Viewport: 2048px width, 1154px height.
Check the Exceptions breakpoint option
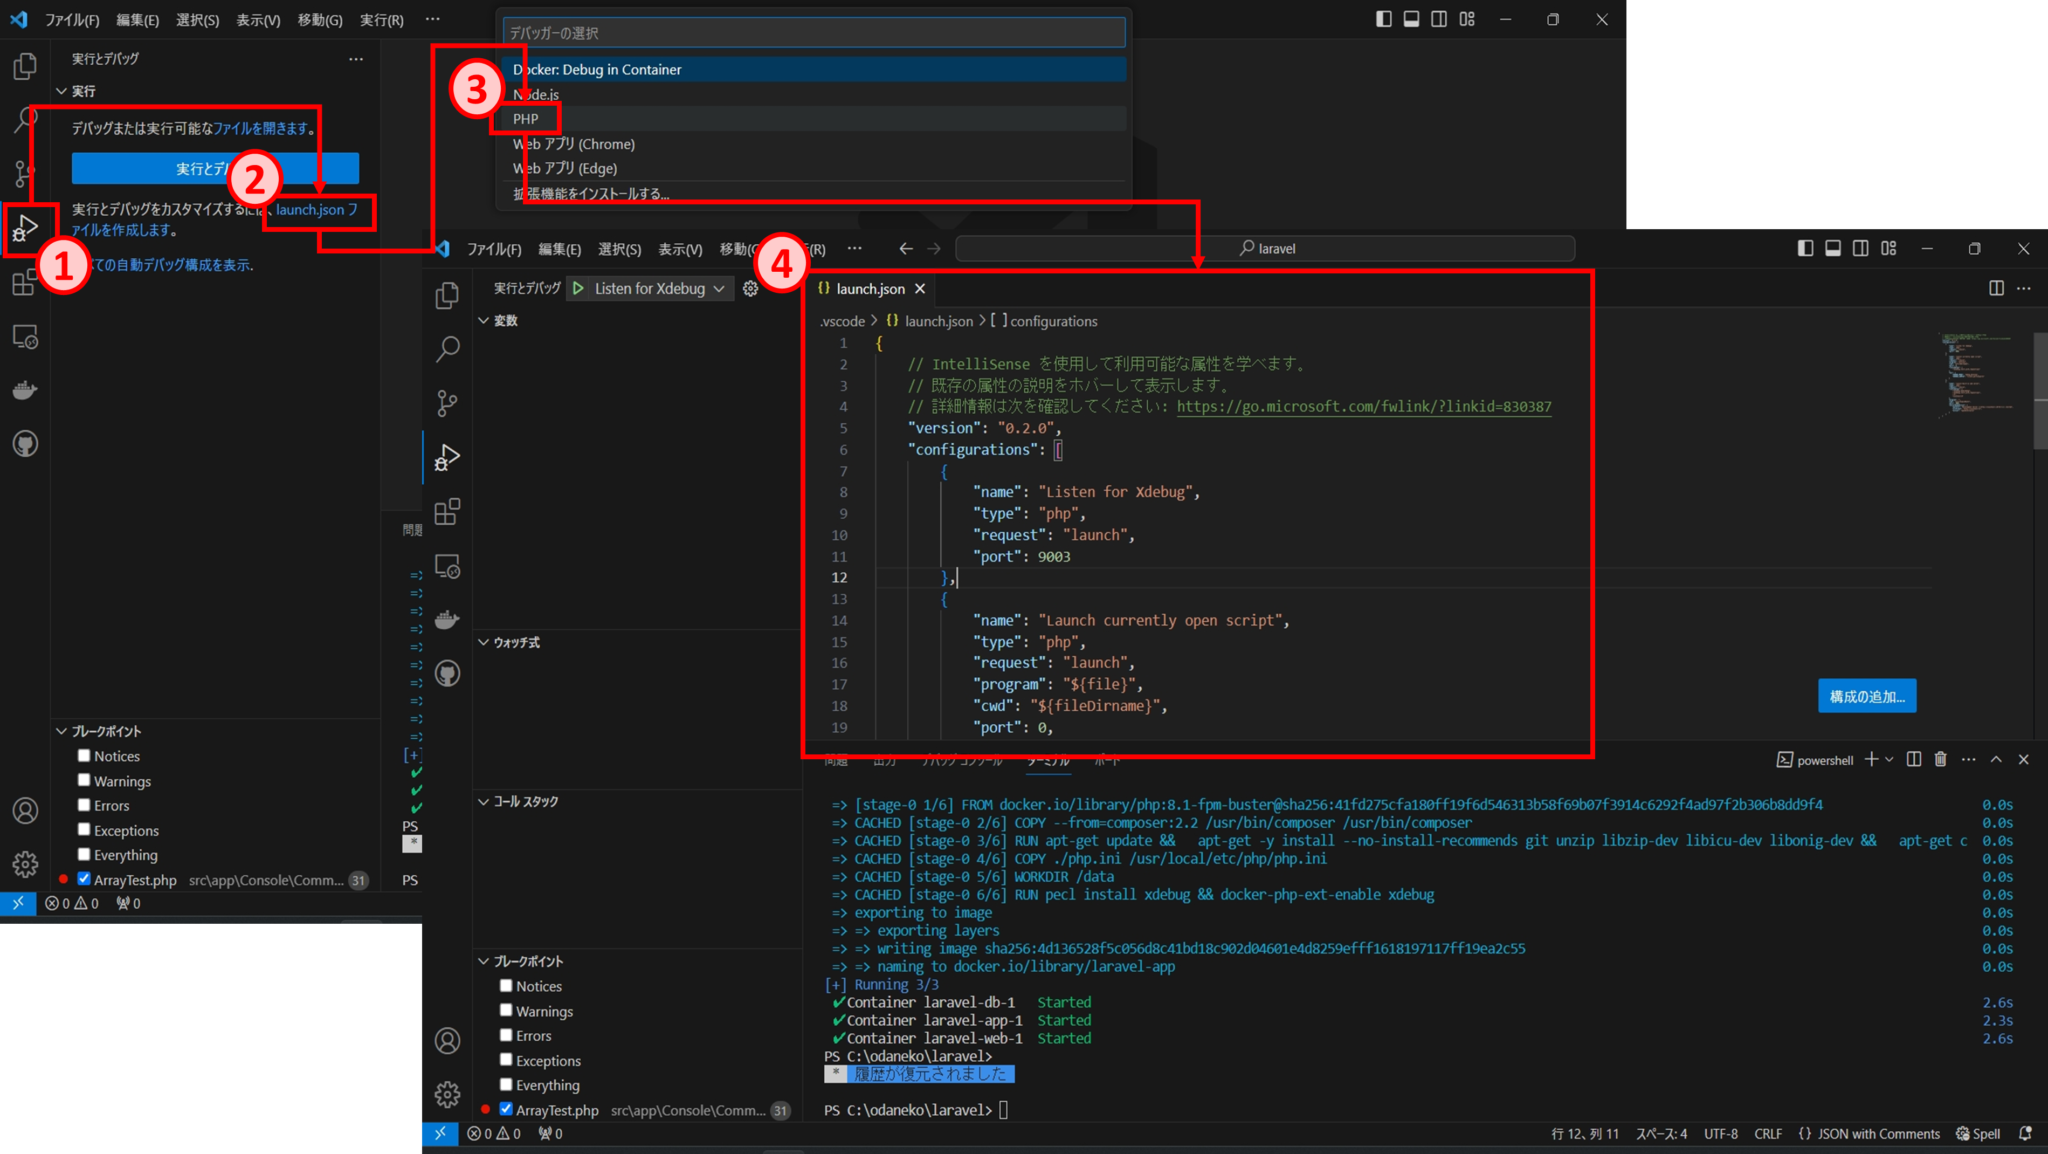coord(507,1060)
